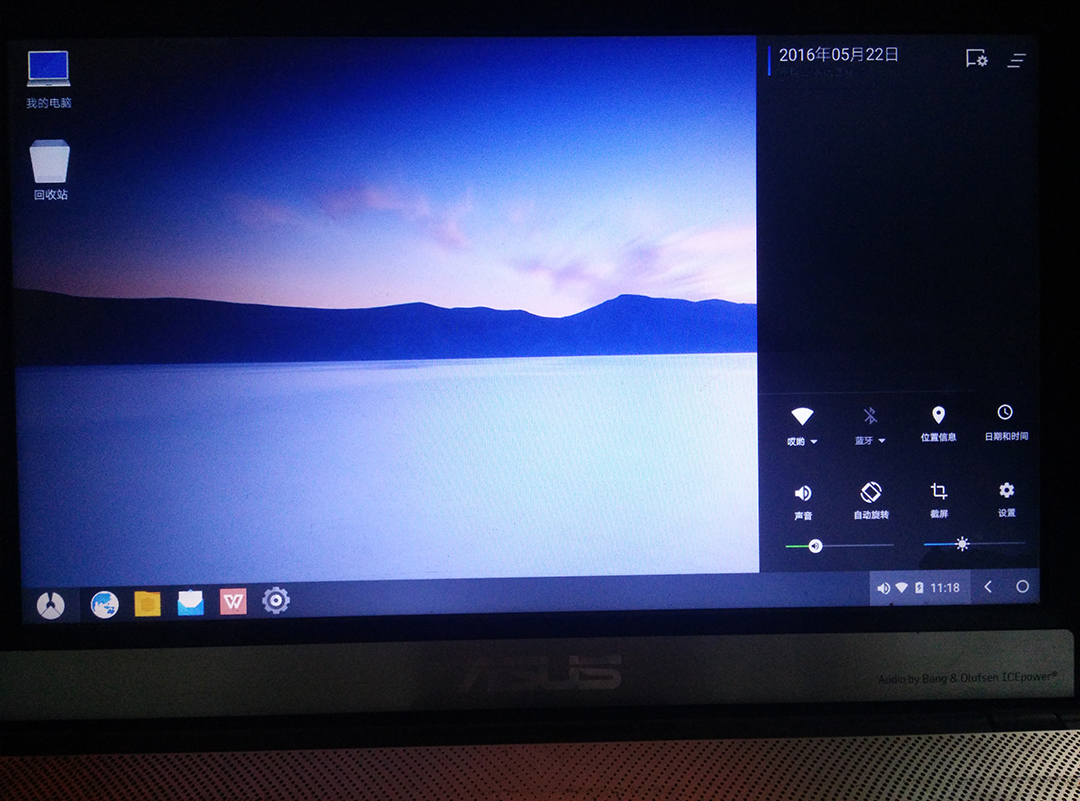Adjust the brightness slider sun knob
The height and width of the screenshot is (801, 1080).
pos(962,544)
